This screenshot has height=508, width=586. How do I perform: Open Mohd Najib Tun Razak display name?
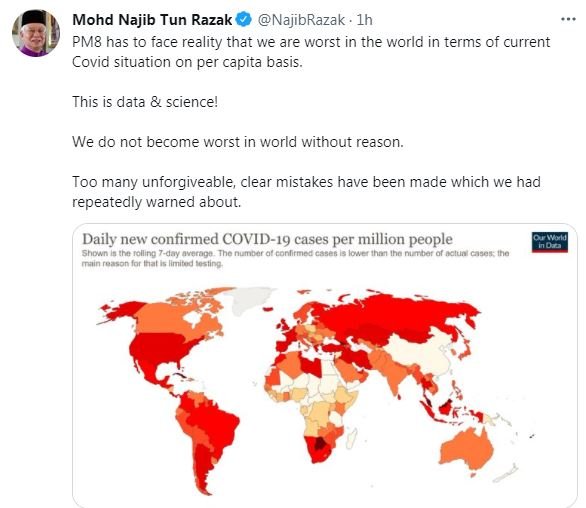coord(152,20)
